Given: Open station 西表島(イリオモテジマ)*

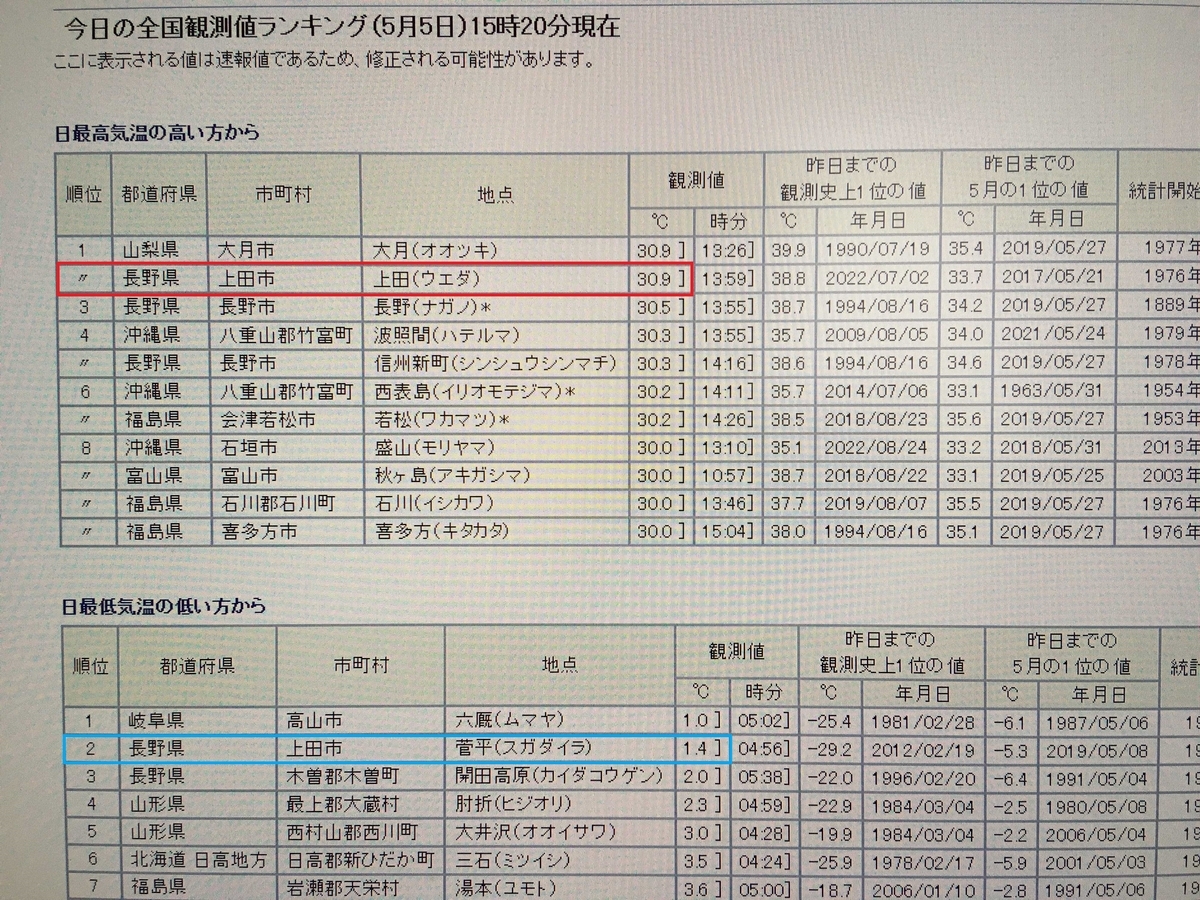Looking at the screenshot, I should (474, 390).
